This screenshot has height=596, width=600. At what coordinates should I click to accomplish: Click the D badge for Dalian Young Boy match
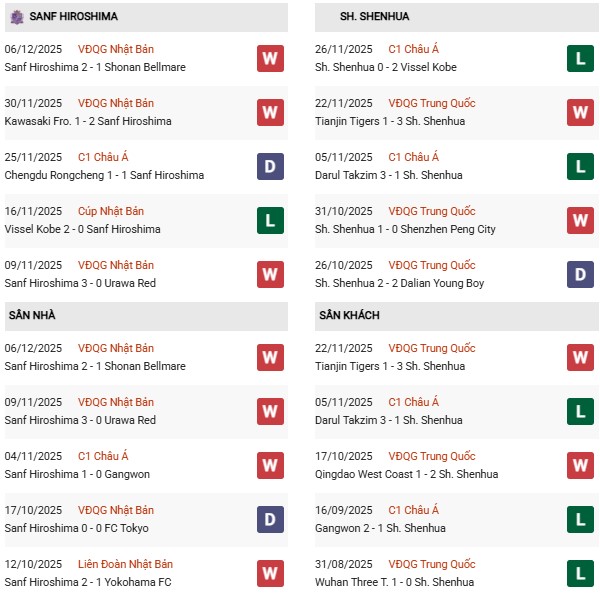point(581,274)
